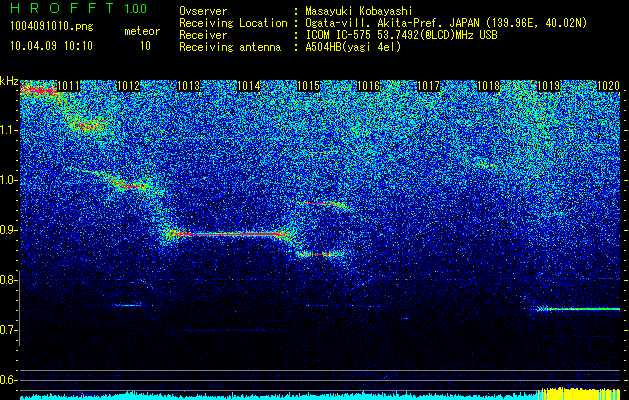629x400 pixels.
Task: Click the 1016 time marker
Action: click(x=369, y=86)
